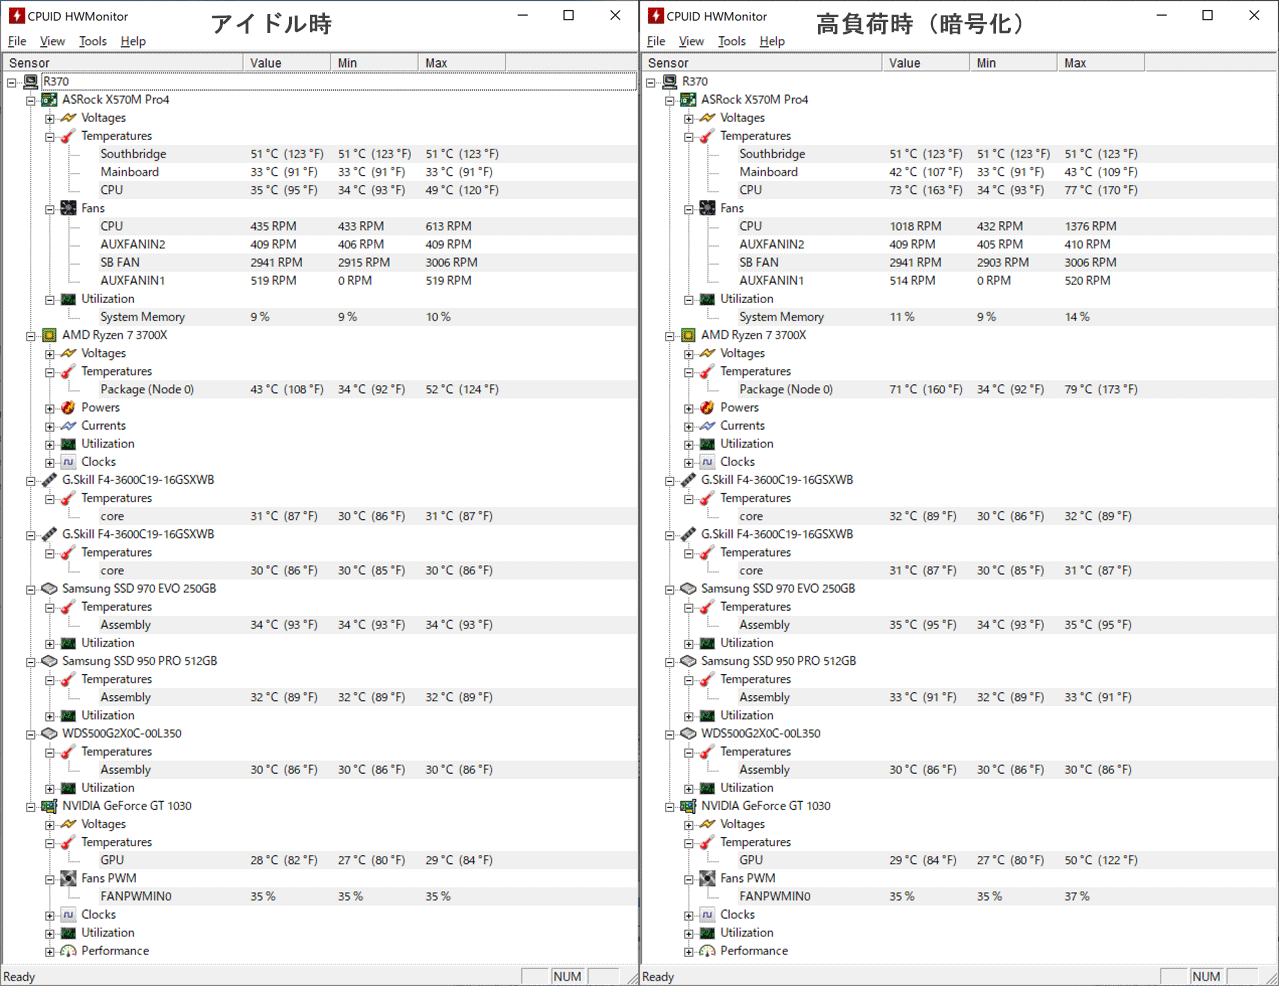Expand the Powers node in left window
Screen dimensions: 1280x986
tap(50, 409)
